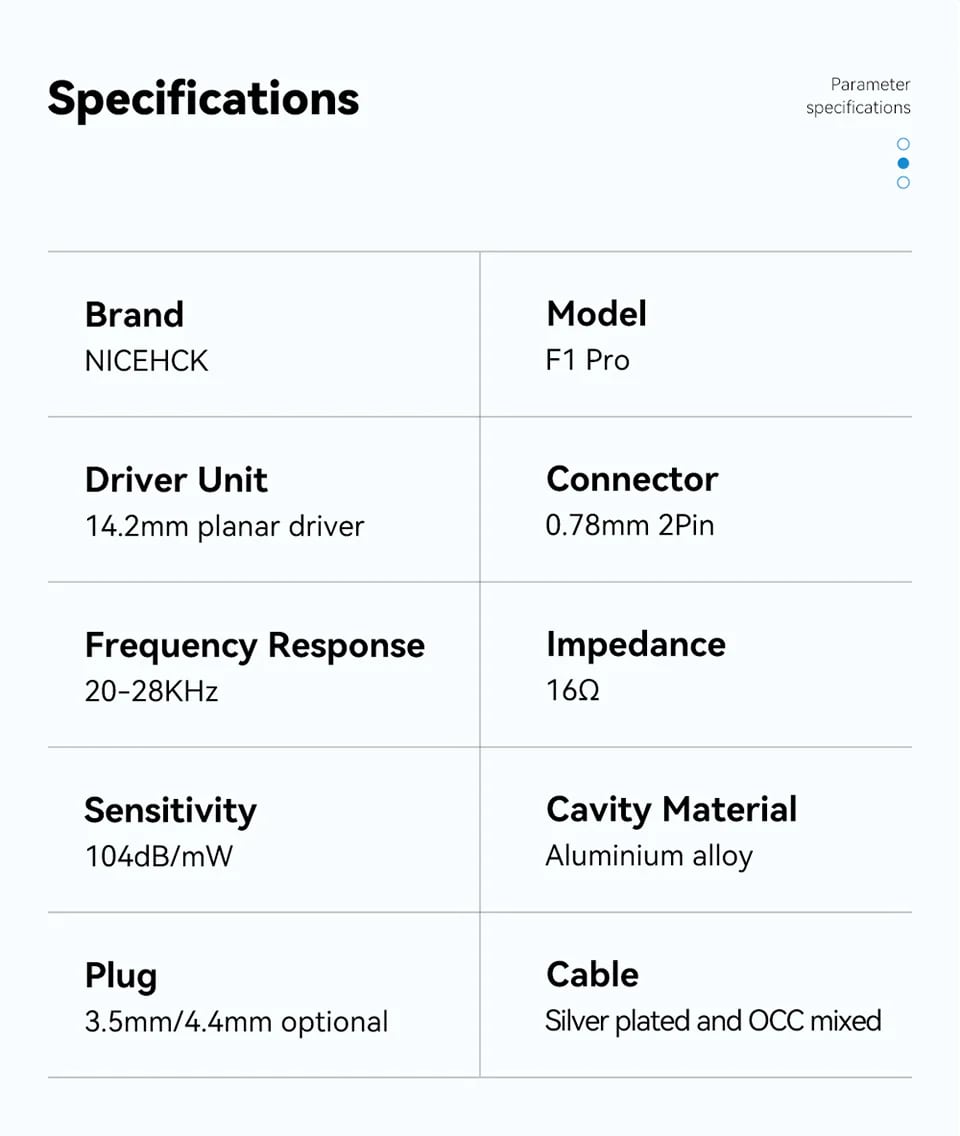Select the NICEHCK brand value
The width and height of the screenshot is (960, 1136).
point(146,360)
